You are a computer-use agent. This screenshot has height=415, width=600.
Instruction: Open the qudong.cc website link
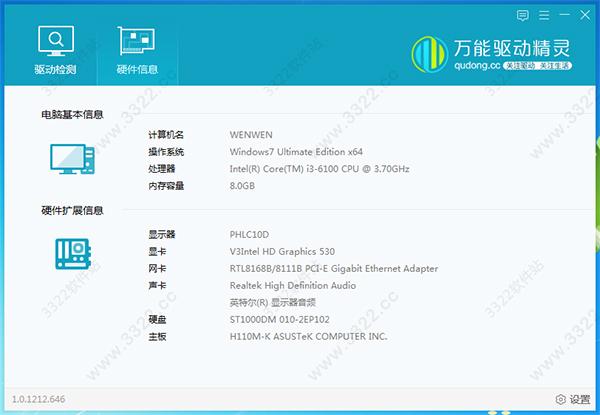coord(477,65)
